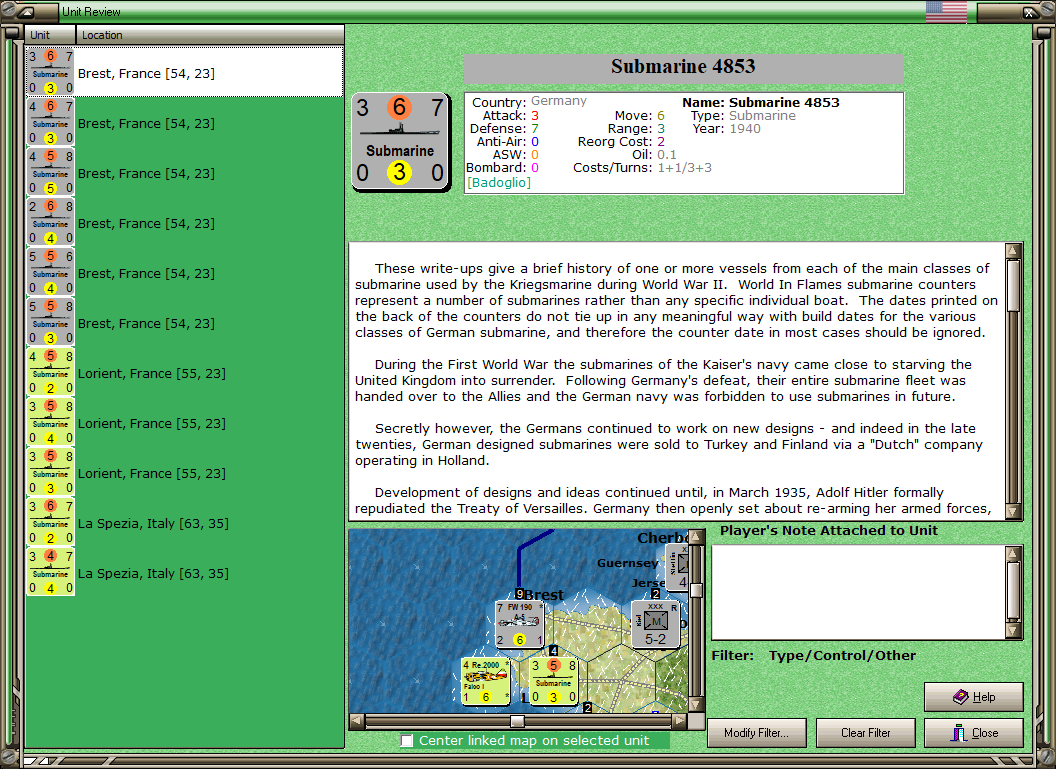Select the 2-6-8 submarine counter at Brest

[x=51, y=222]
